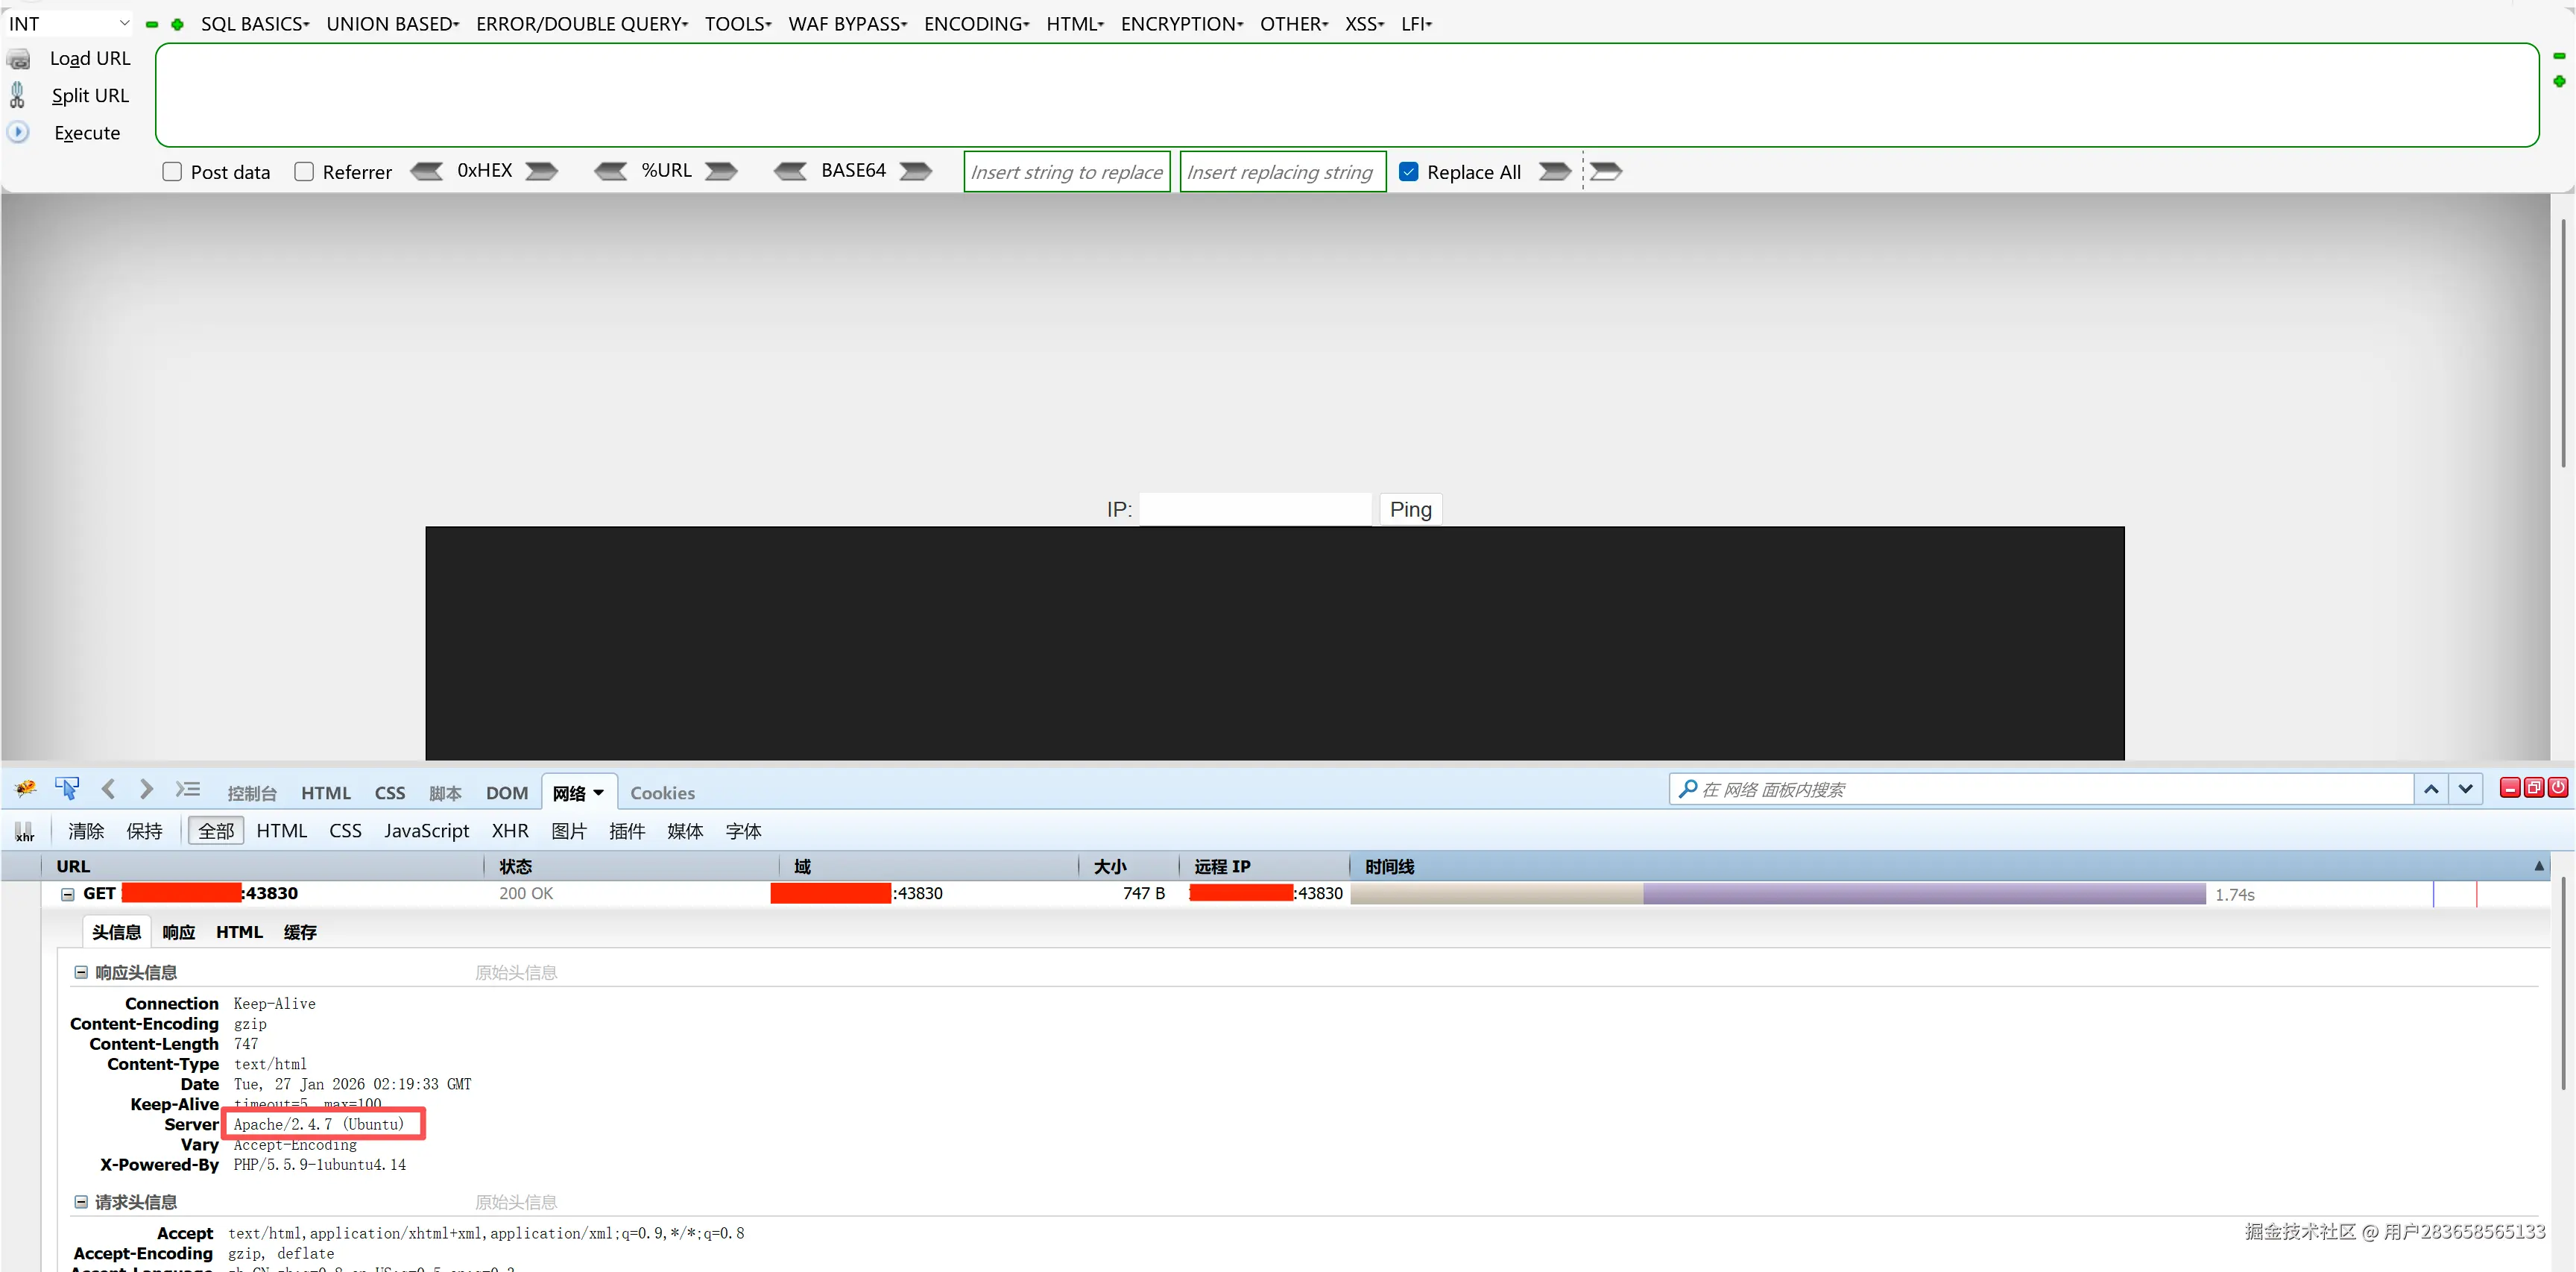Turn off Firebug with the power icon
Screen dimensions: 2576x1272
click(x=2558, y=788)
